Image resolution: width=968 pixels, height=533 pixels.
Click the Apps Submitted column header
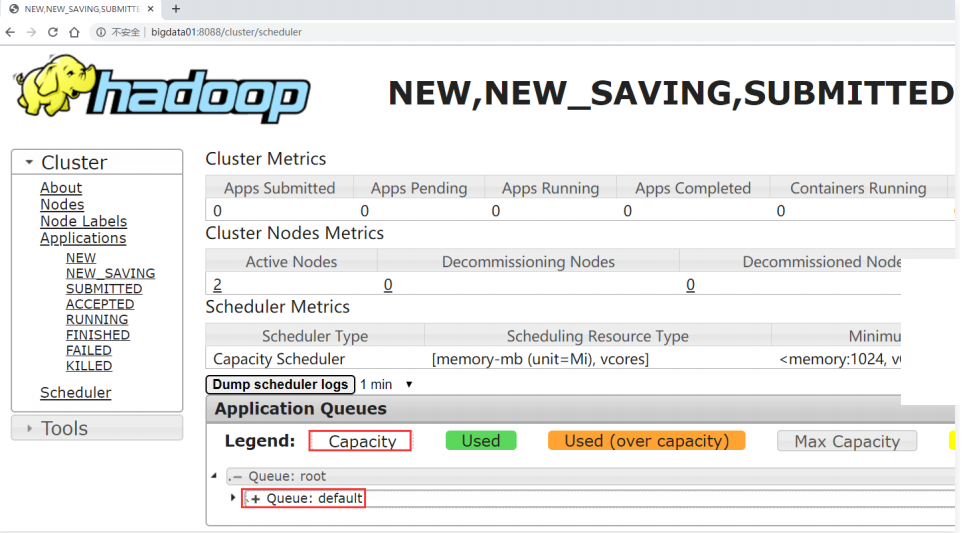point(280,188)
